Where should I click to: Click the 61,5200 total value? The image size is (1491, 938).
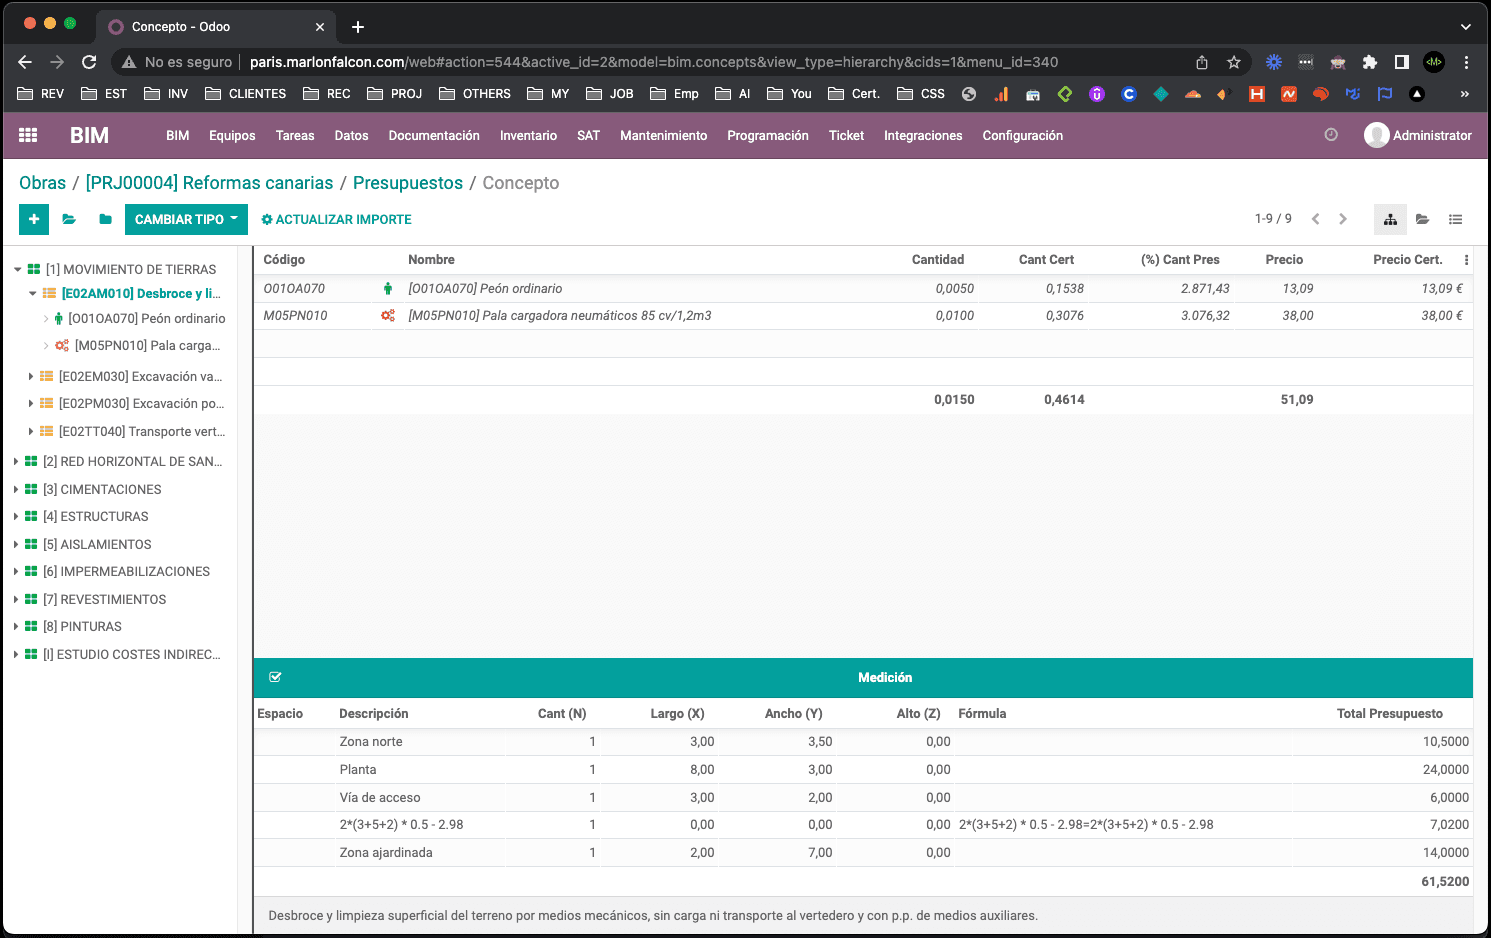pyautogui.click(x=1445, y=882)
